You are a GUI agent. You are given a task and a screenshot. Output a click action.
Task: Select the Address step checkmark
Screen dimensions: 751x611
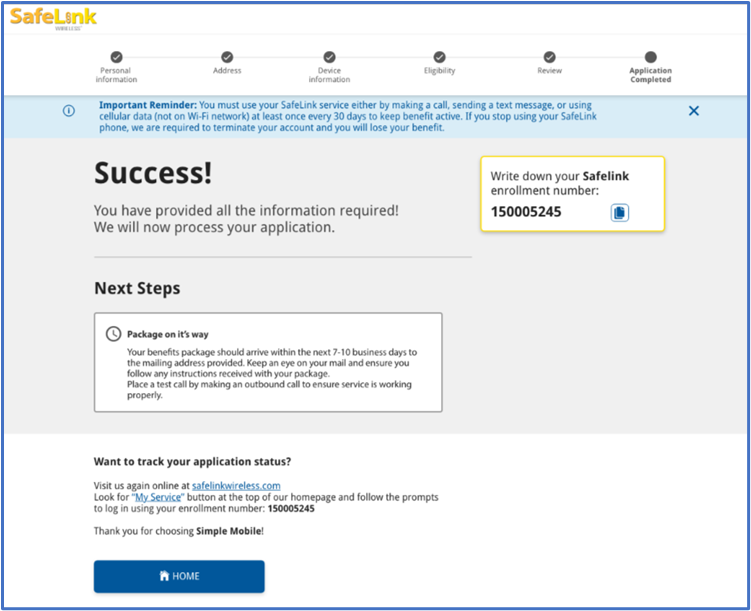[x=227, y=57]
